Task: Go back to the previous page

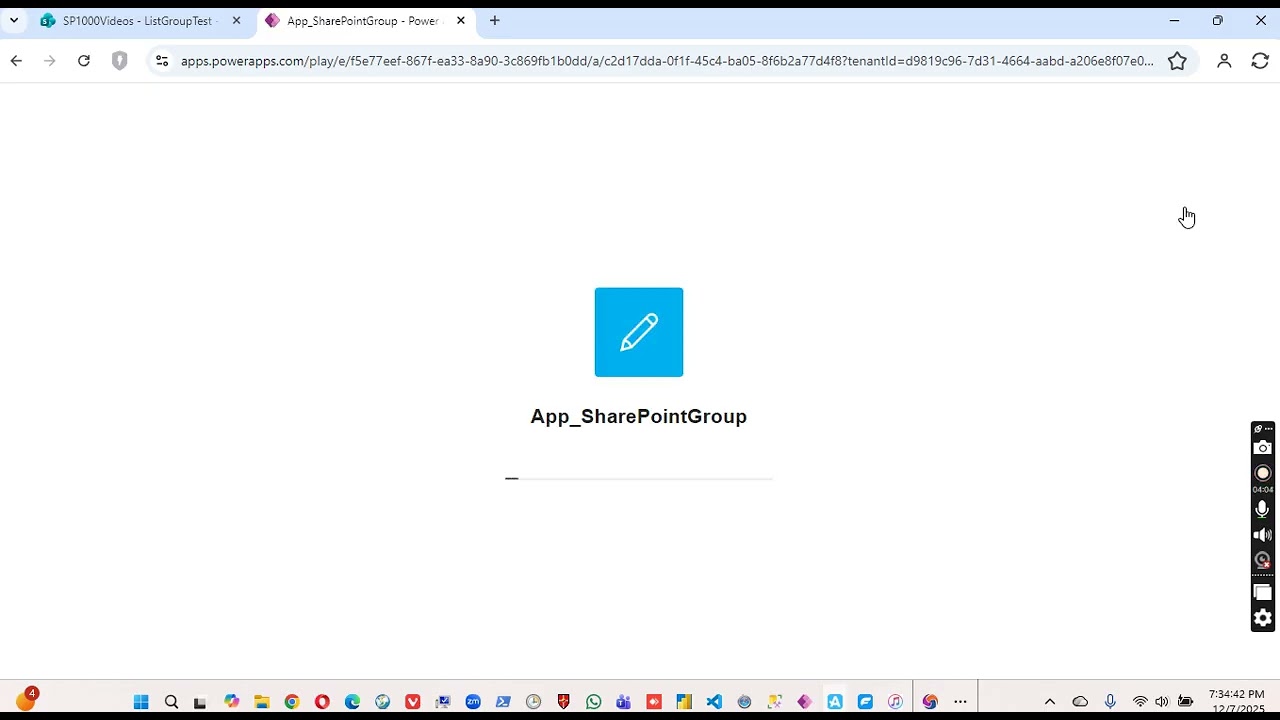Action: [x=16, y=61]
